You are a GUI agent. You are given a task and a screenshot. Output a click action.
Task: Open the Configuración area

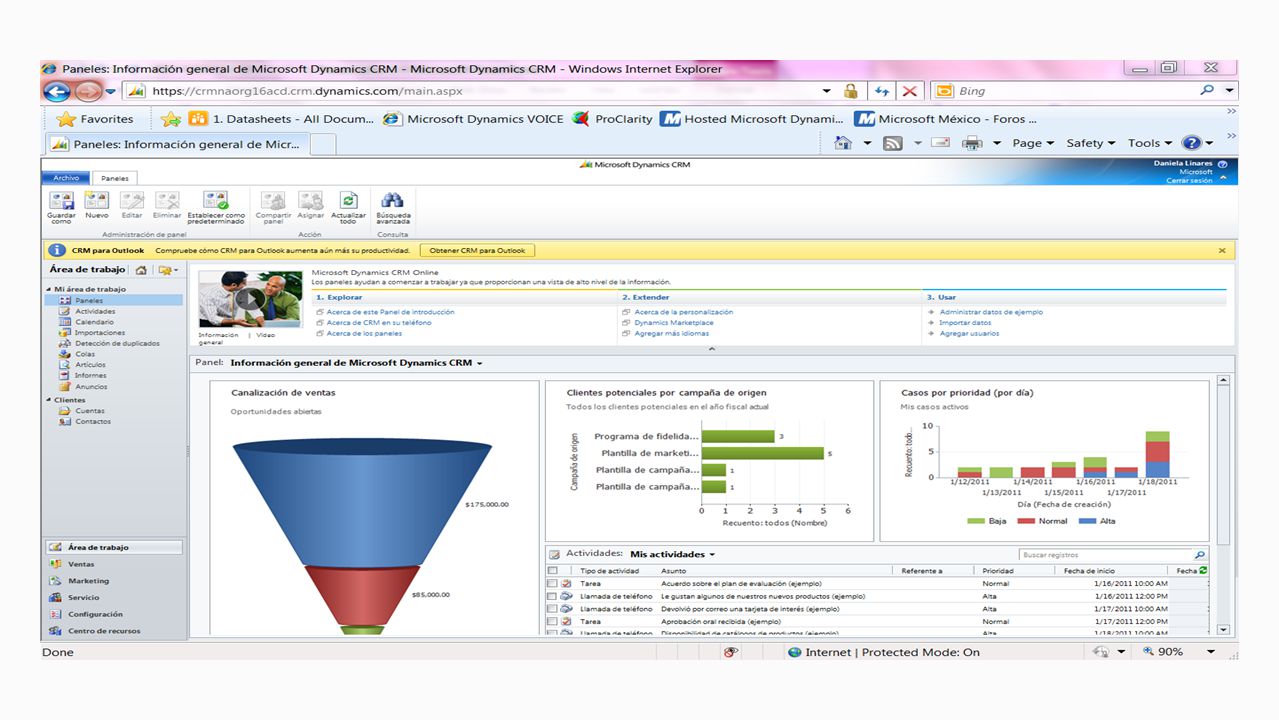(x=95, y=614)
